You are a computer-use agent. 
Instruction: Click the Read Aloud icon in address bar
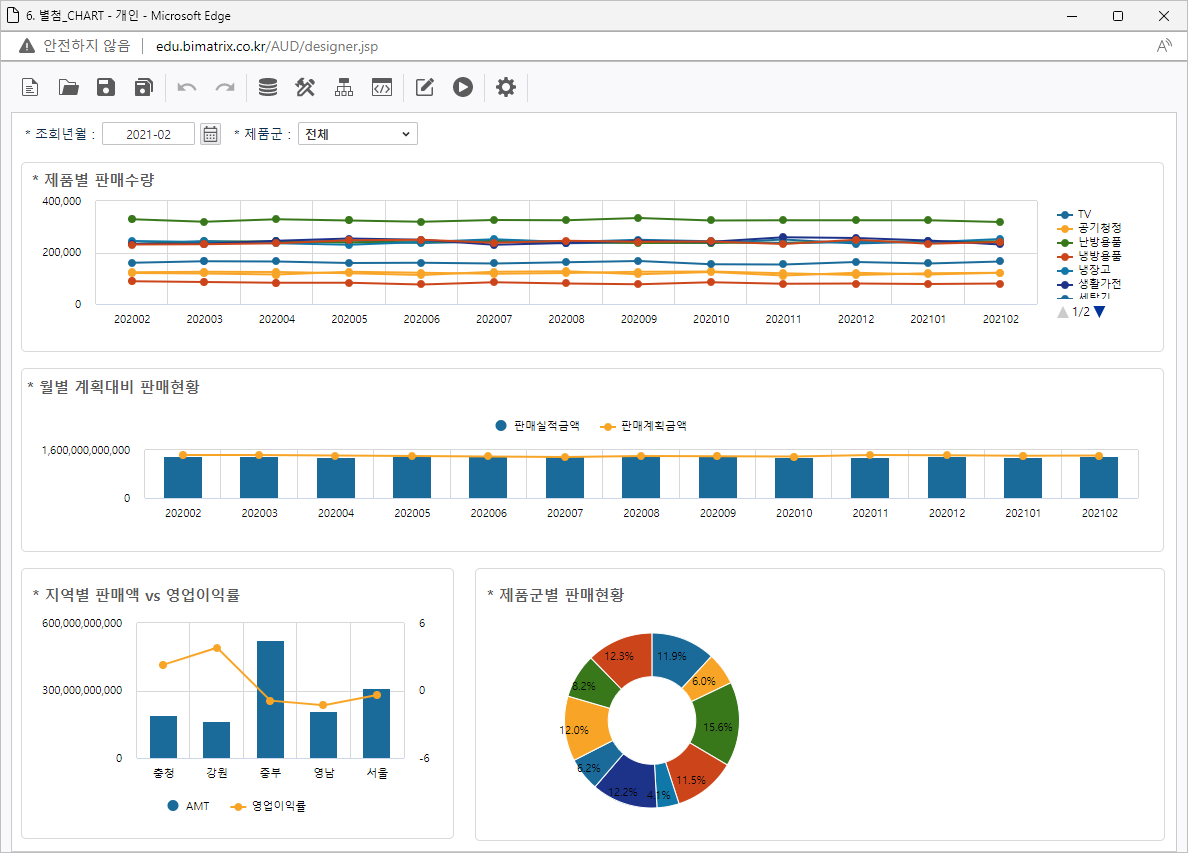point(1164,46)
